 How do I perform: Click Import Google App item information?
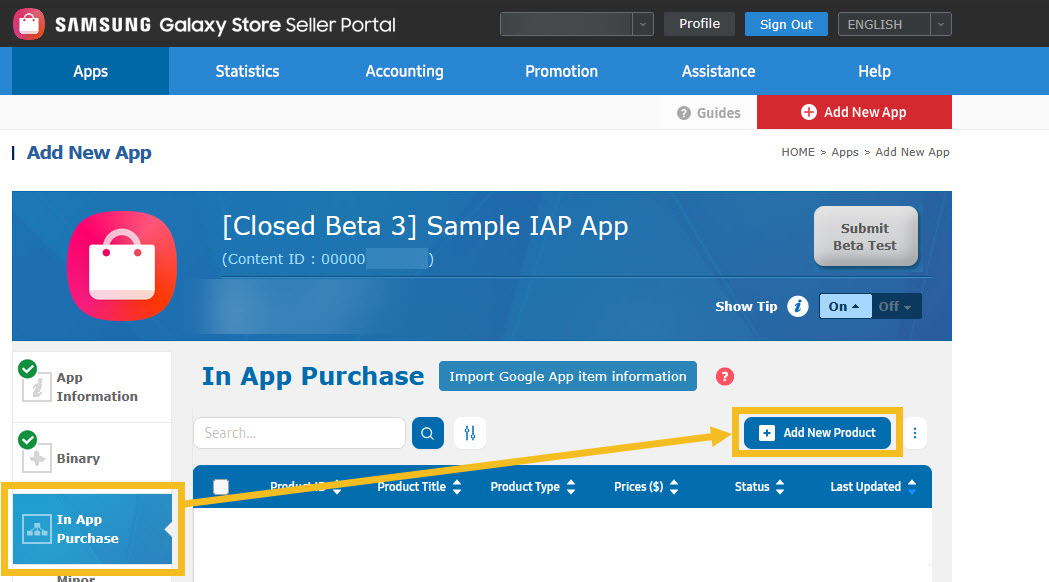click(568, 376)
